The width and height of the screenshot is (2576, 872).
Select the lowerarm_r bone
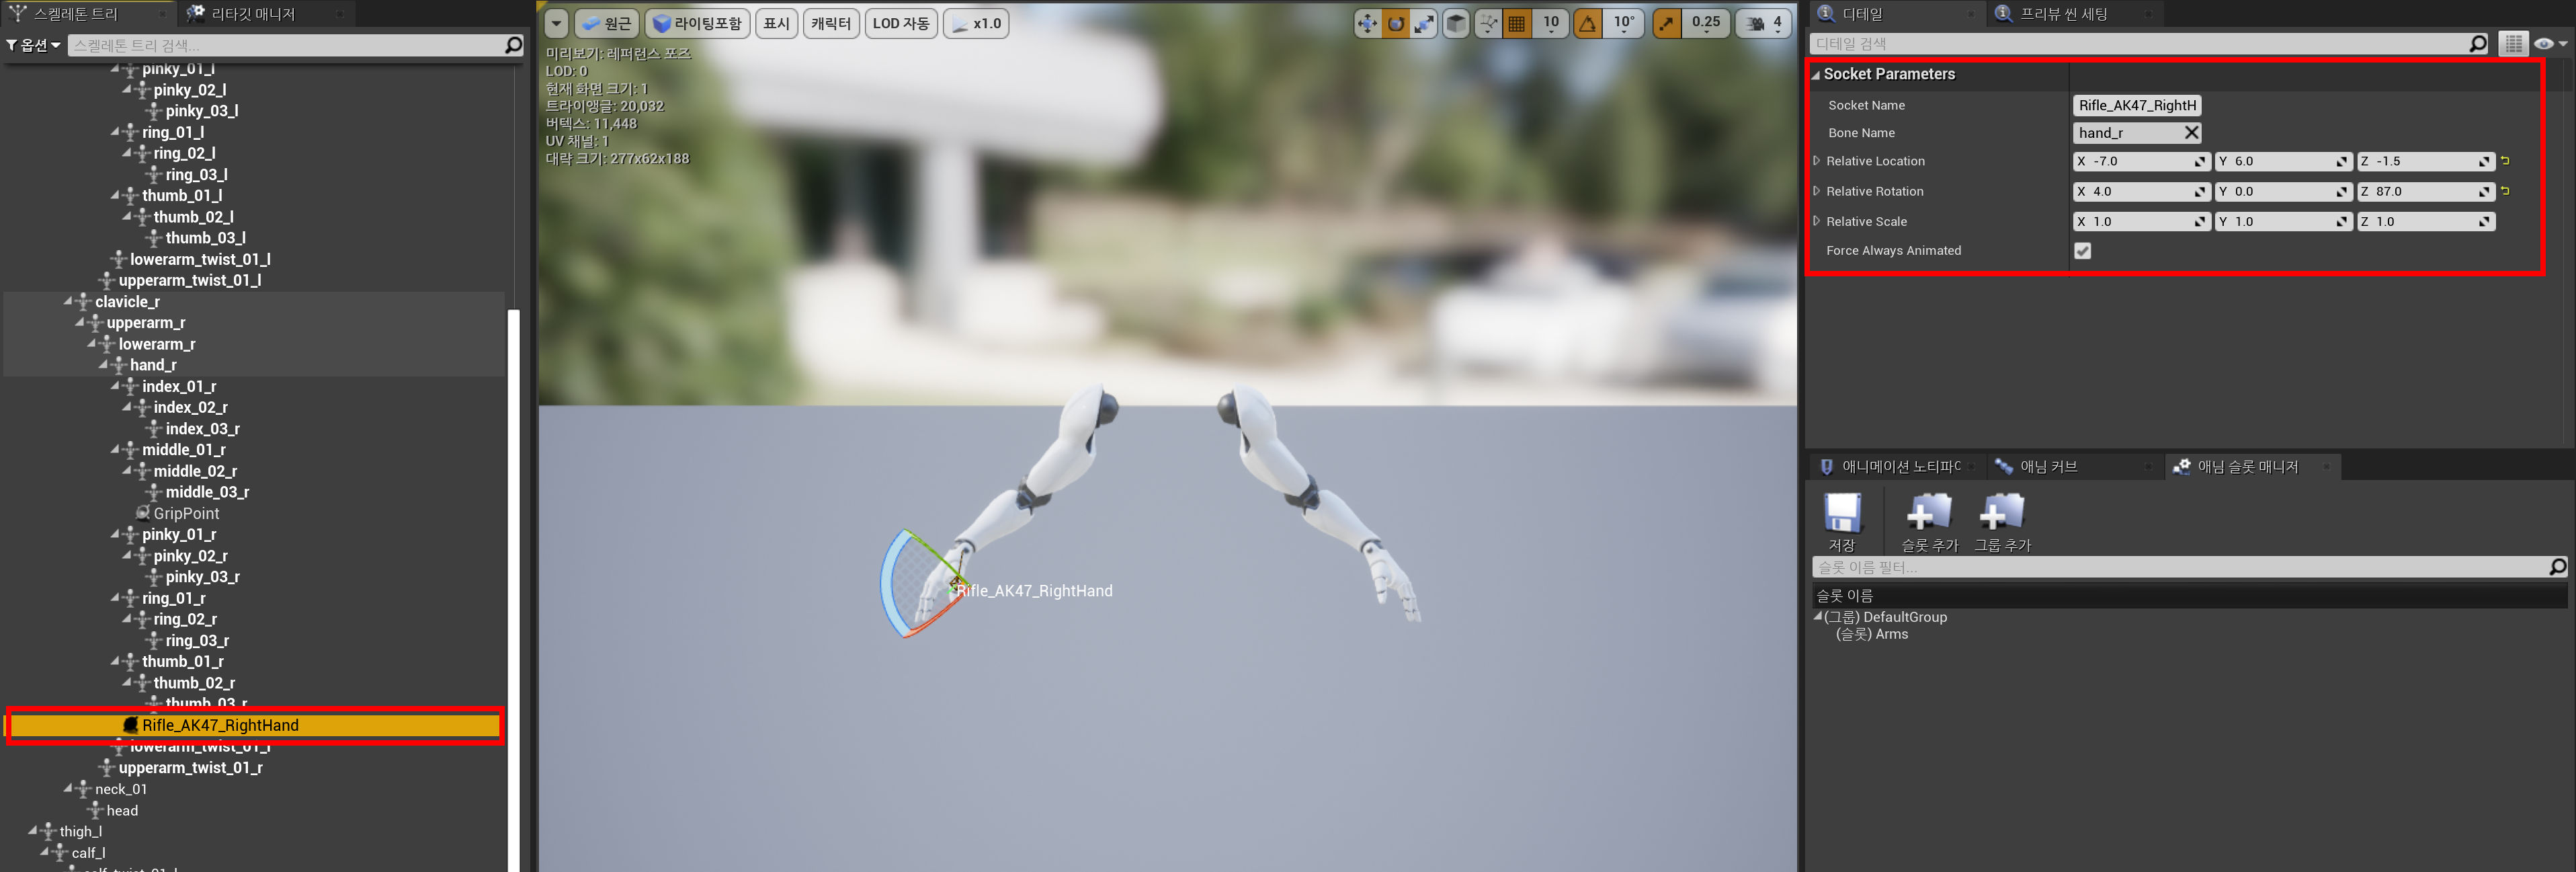(x=156, y=344)
